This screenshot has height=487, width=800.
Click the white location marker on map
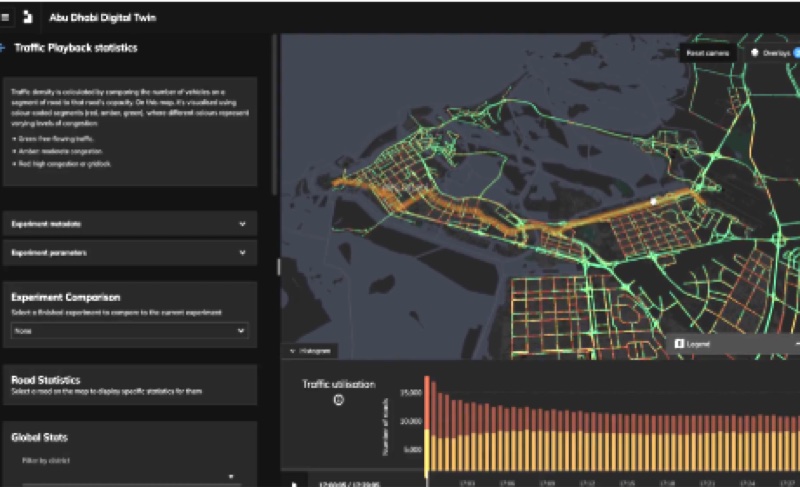coord(653,201)
